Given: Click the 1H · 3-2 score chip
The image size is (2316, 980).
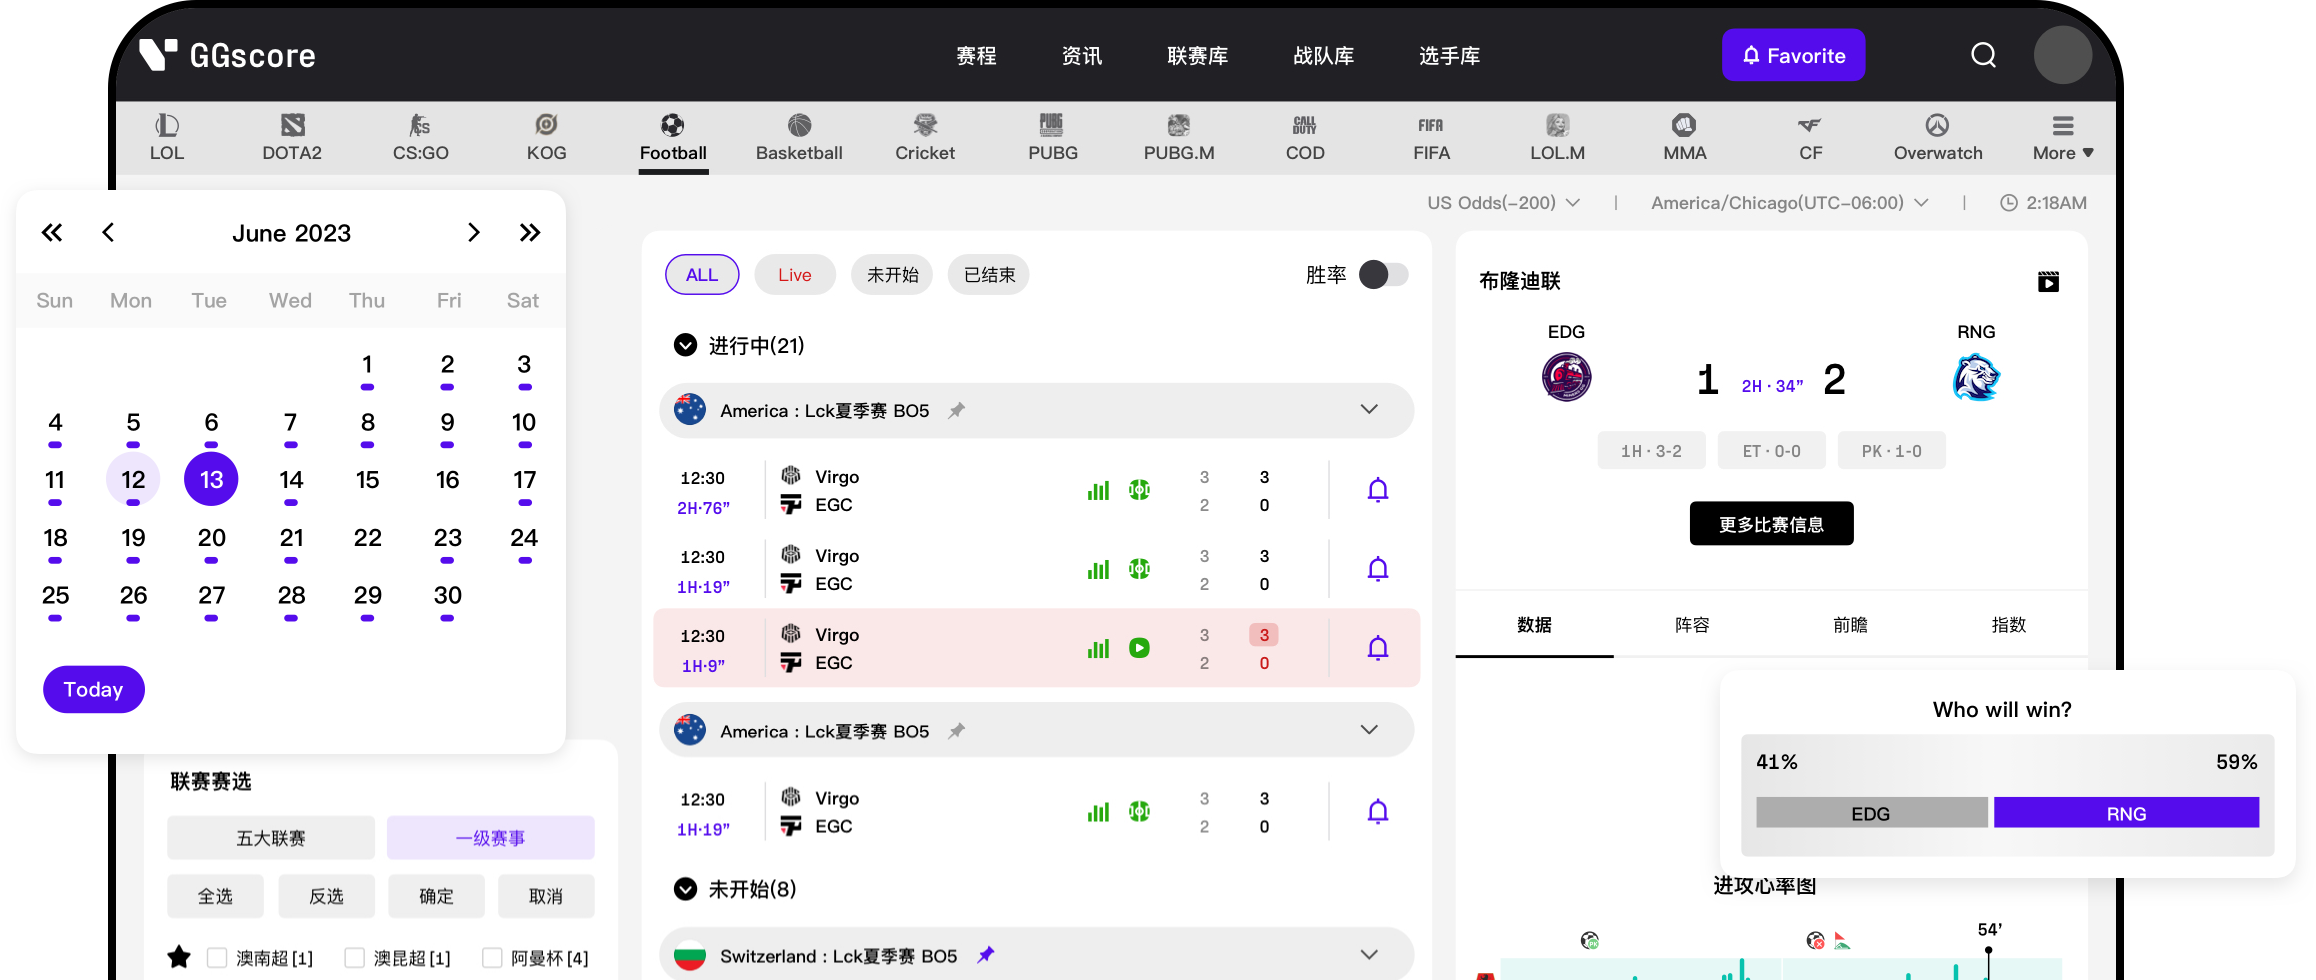Looking at the screenshot, I should (x=1651, y=451).
